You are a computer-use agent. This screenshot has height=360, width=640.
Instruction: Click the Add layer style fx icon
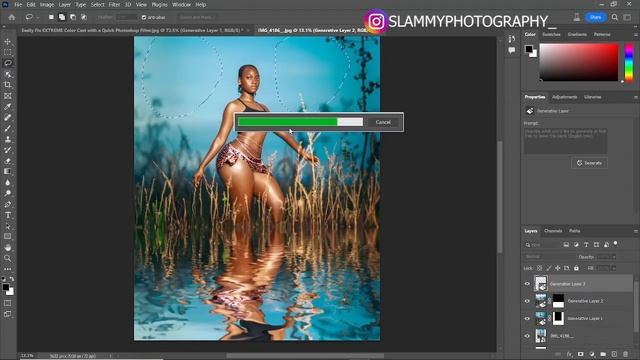tap(569, 354)
